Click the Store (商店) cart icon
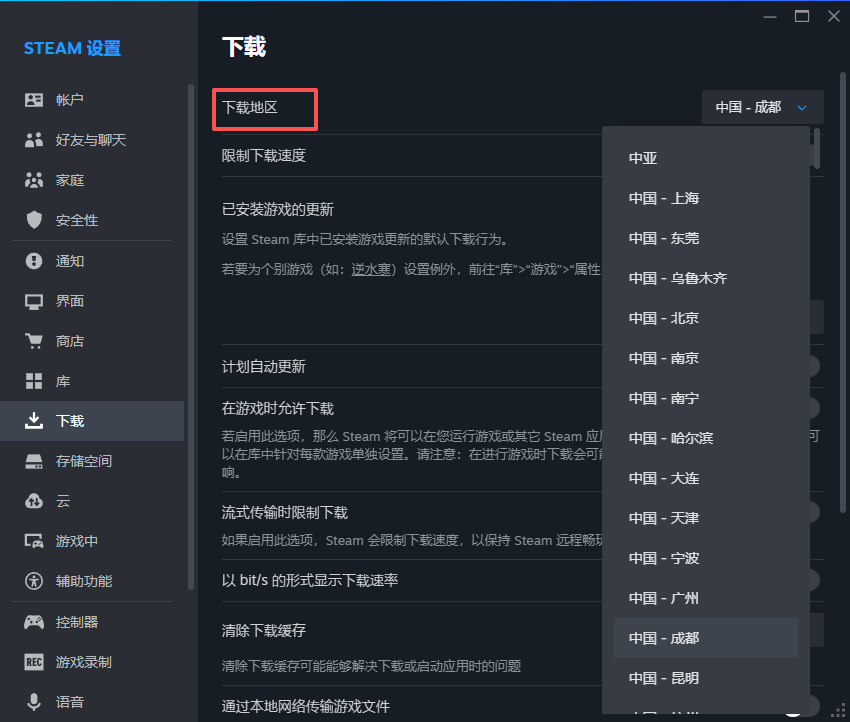This screenshot has height=722, width=850. 34,341
